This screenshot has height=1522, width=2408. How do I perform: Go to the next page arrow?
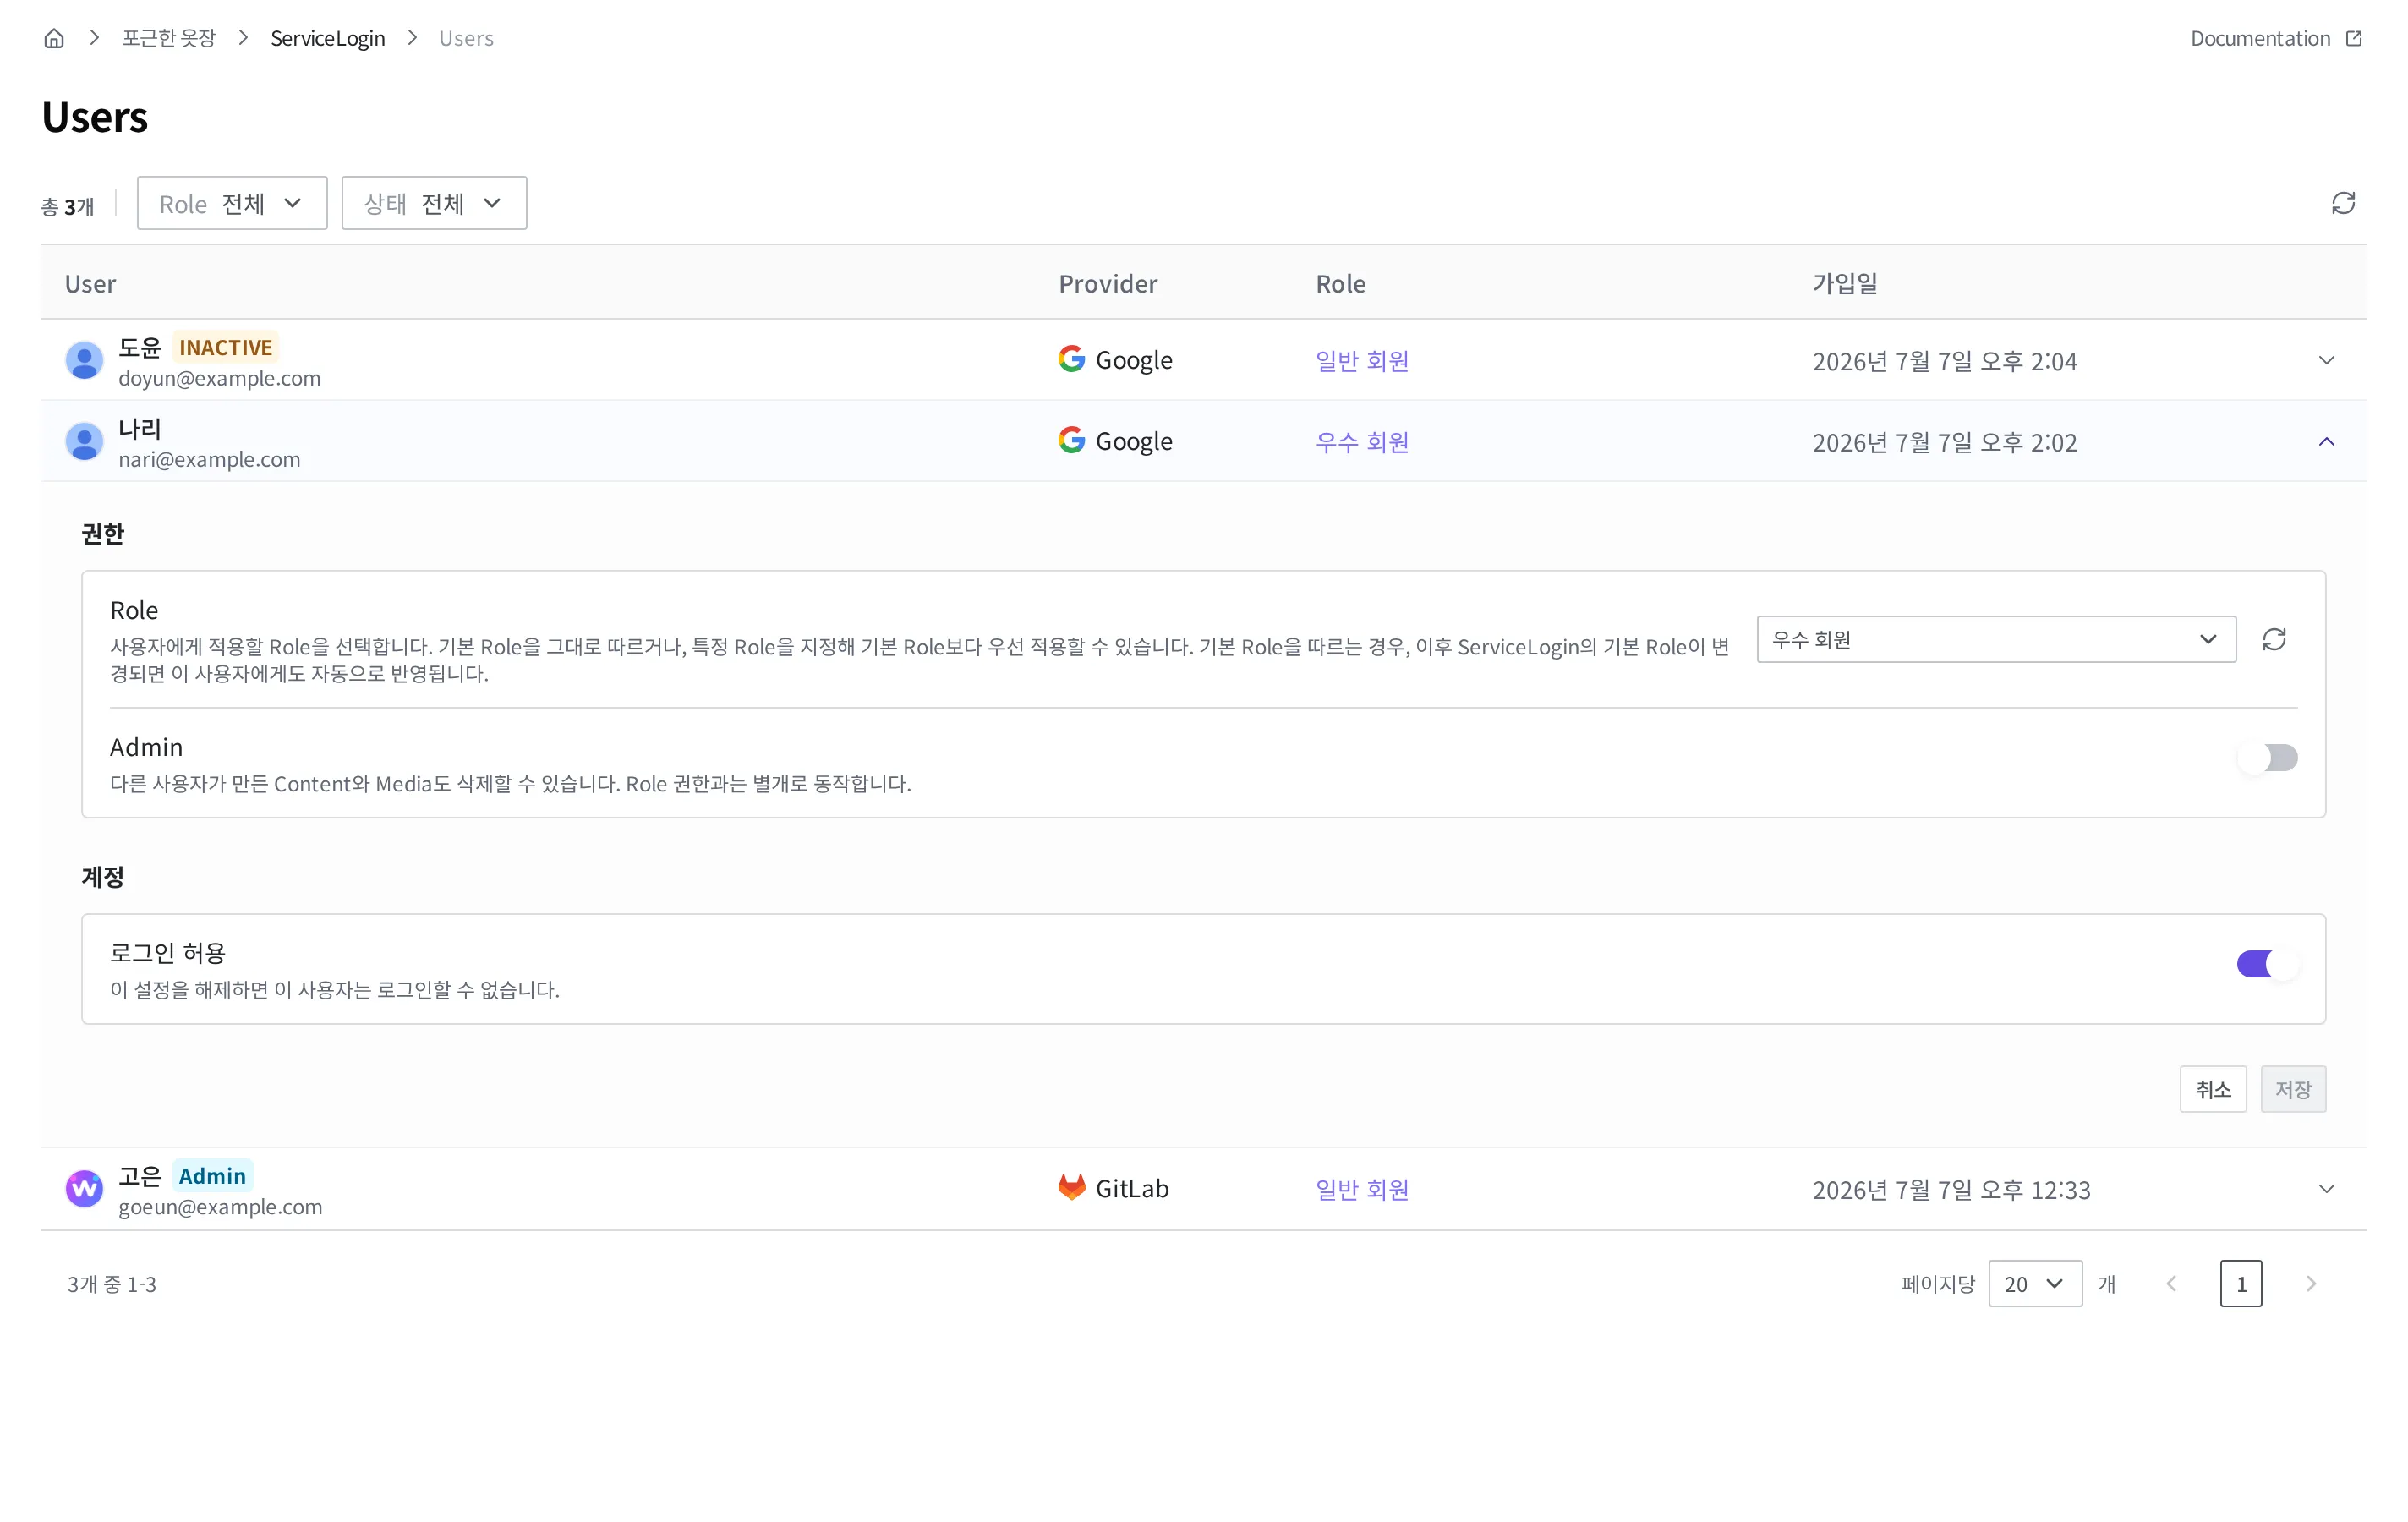[x=2310, y=1283]
